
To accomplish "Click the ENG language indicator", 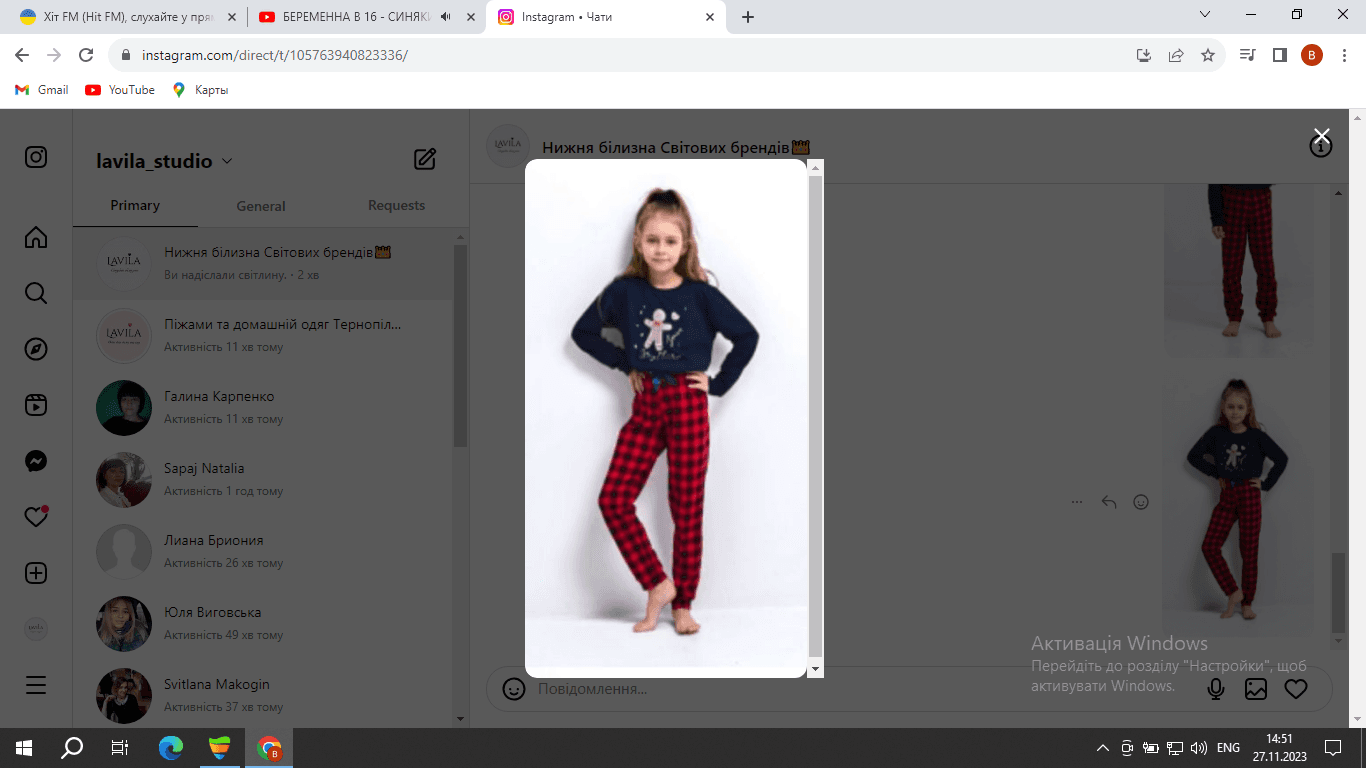I will 1228,748.
